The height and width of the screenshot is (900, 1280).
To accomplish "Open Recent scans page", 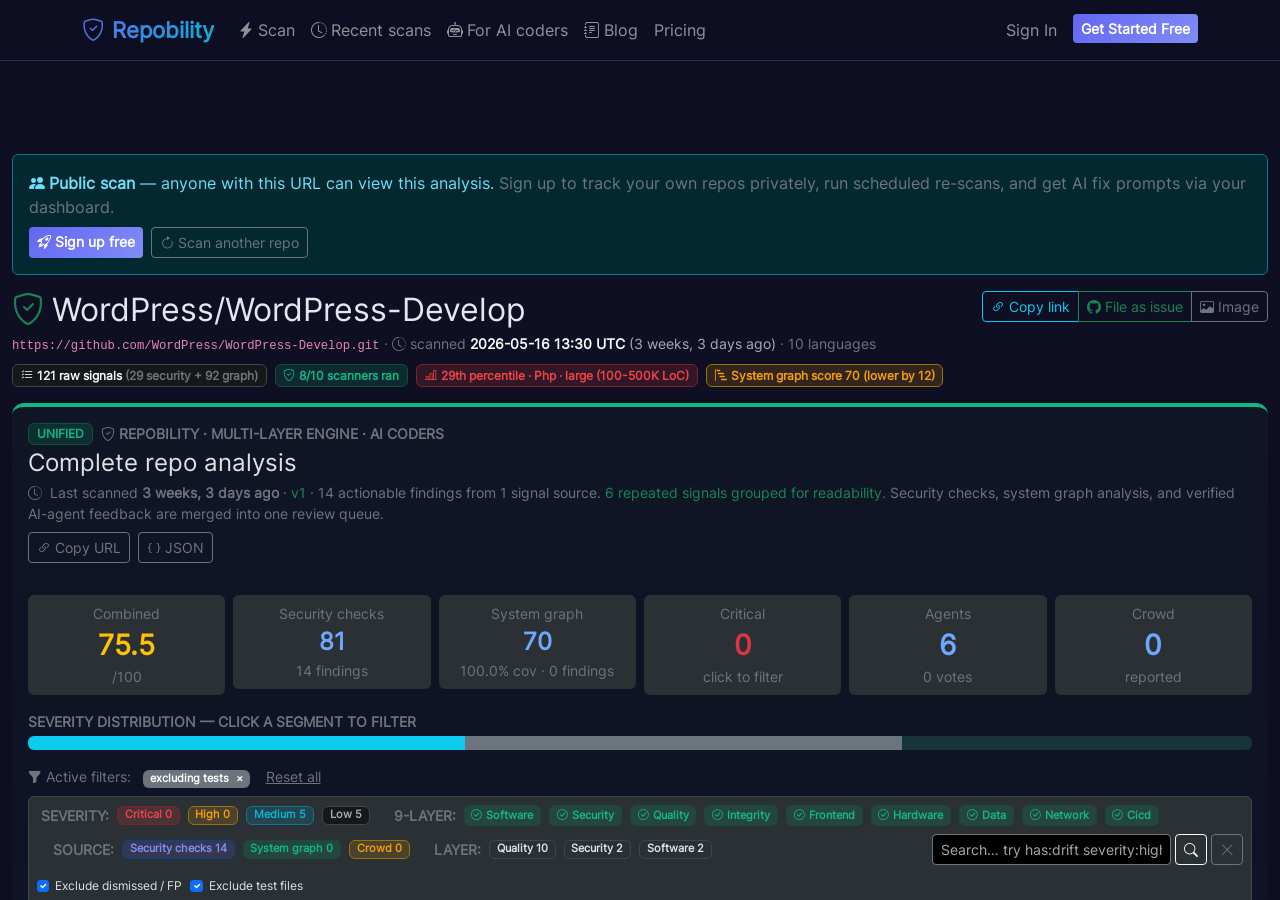I will coord(371,30).
